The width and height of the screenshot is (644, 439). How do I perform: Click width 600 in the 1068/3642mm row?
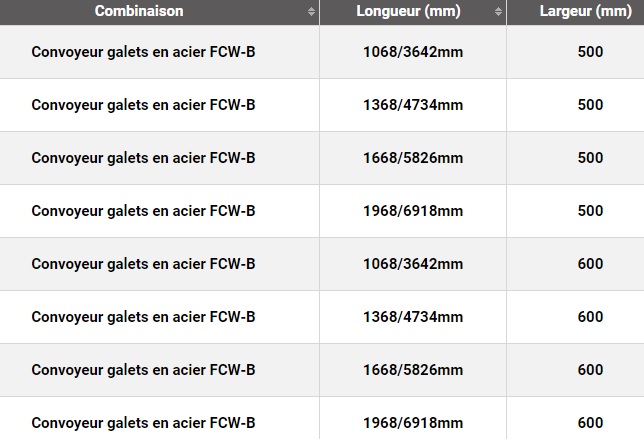pyautogui.click(x=590, y=263)
